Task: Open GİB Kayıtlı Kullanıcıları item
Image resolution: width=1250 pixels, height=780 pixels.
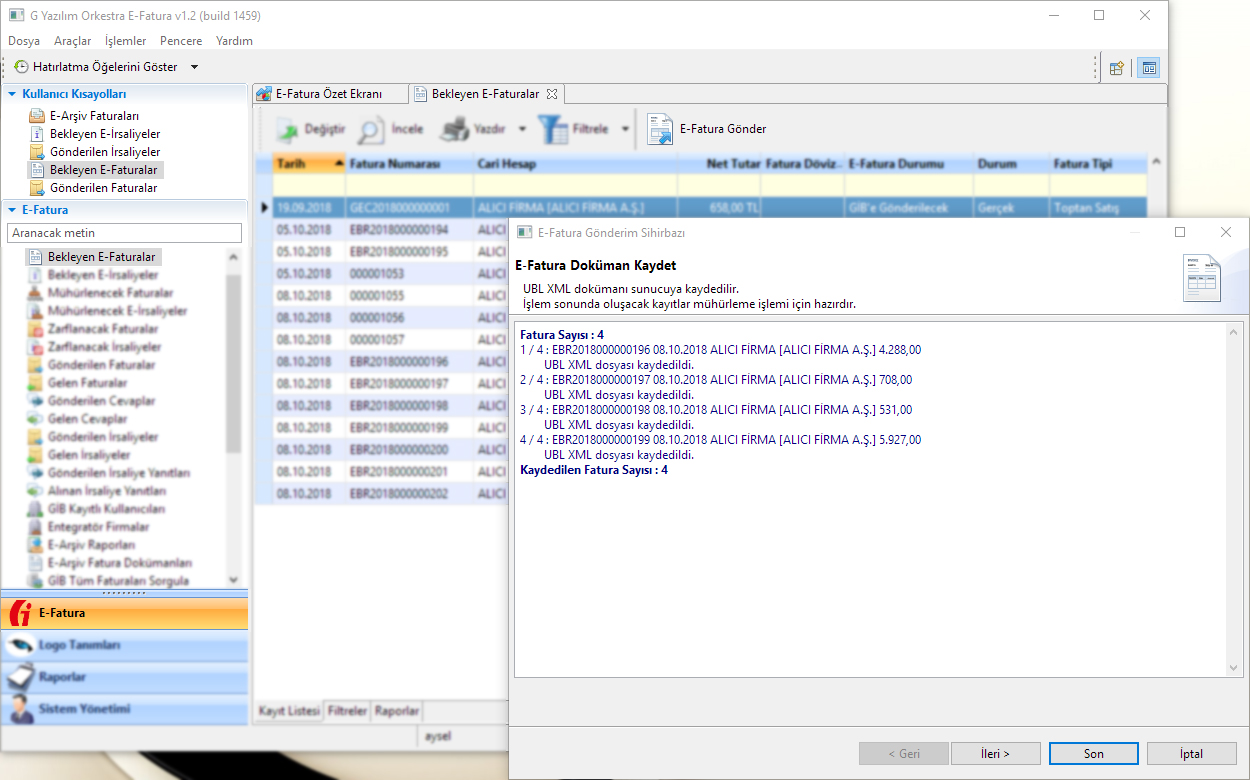Action: coord(106,509)
